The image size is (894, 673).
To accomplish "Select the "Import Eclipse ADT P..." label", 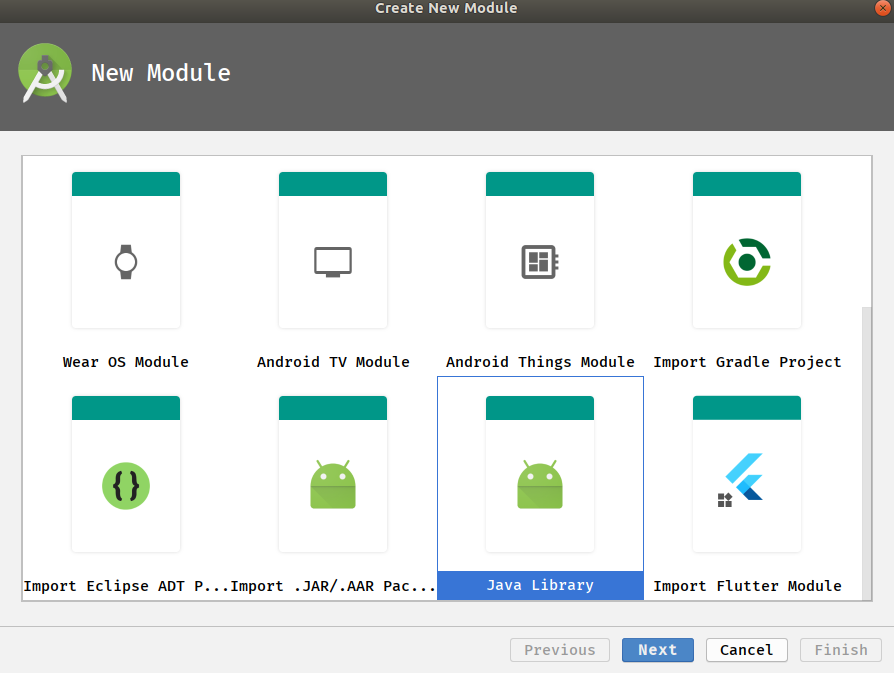I will click(126, 586).
